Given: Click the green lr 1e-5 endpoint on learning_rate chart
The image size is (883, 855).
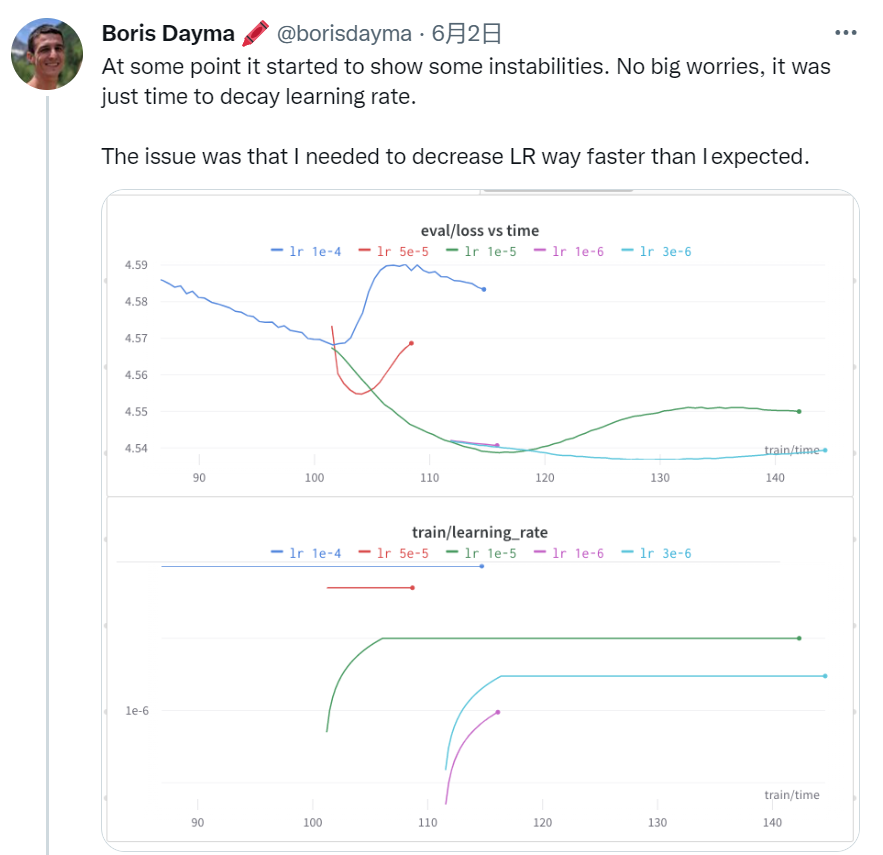Looking at the screenshot, I should click(800, 638).
